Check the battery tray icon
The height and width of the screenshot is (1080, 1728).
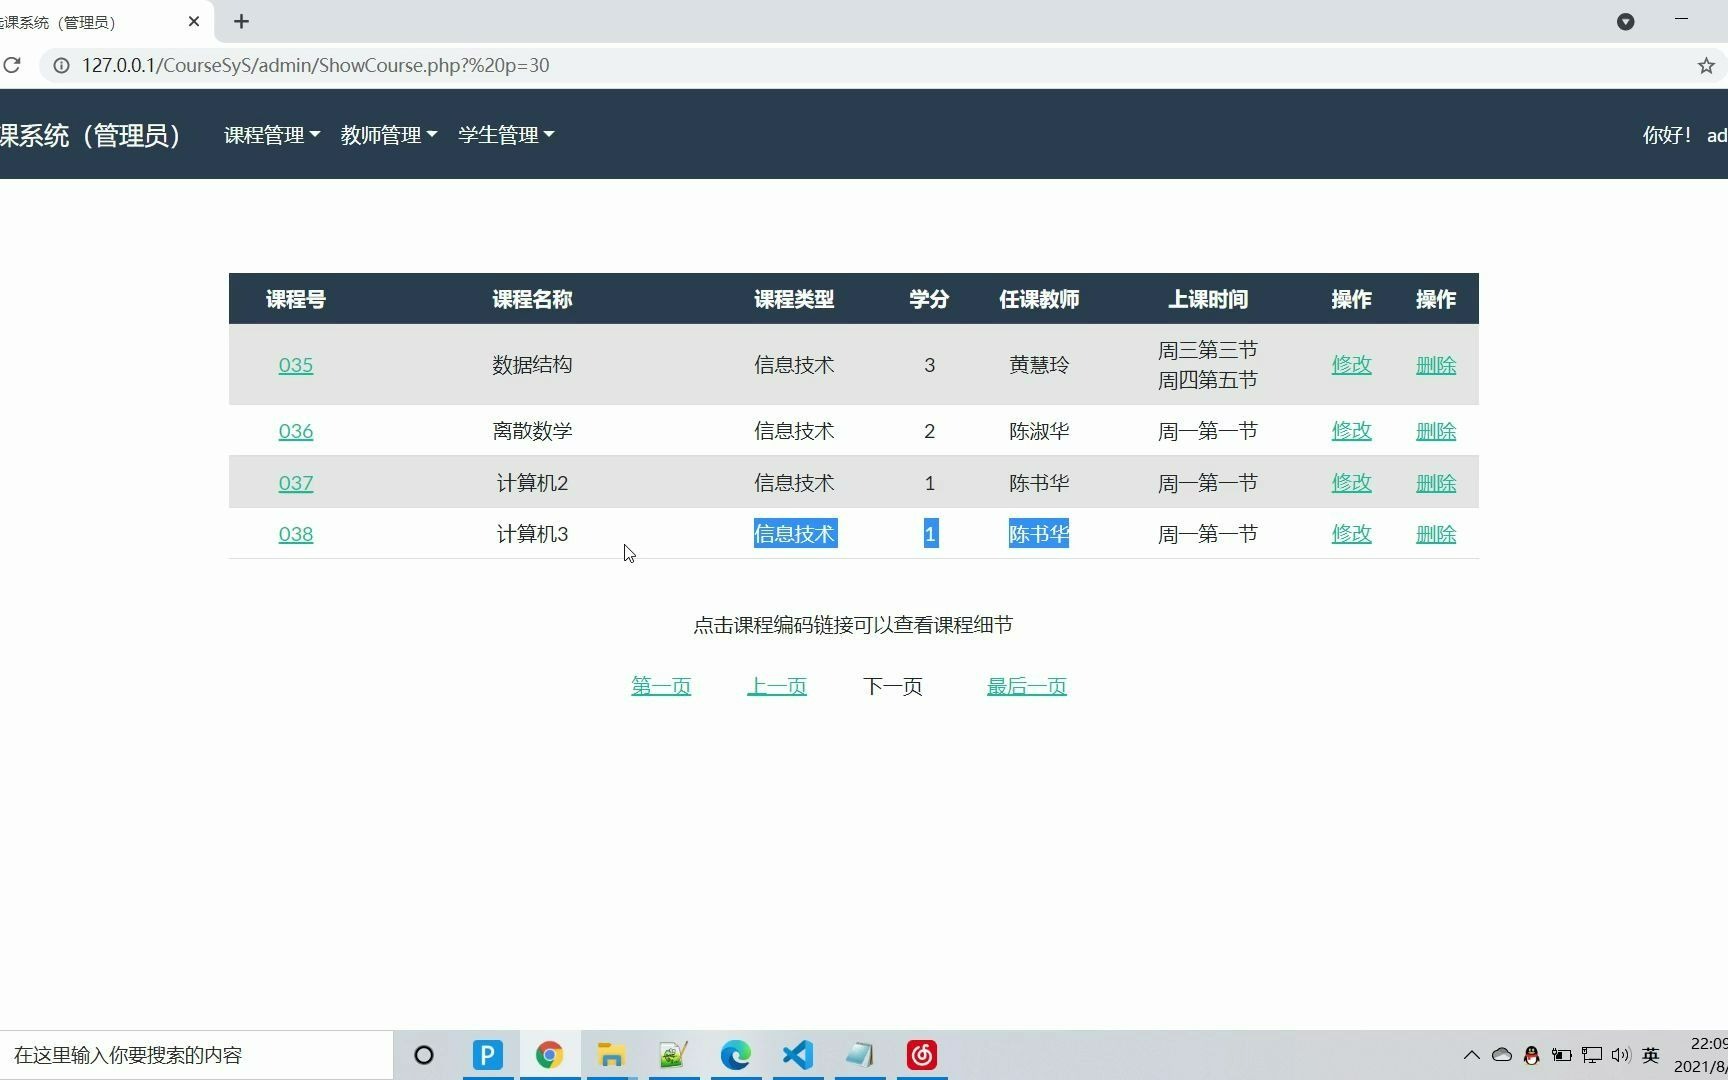(x=1561, y=1055)
